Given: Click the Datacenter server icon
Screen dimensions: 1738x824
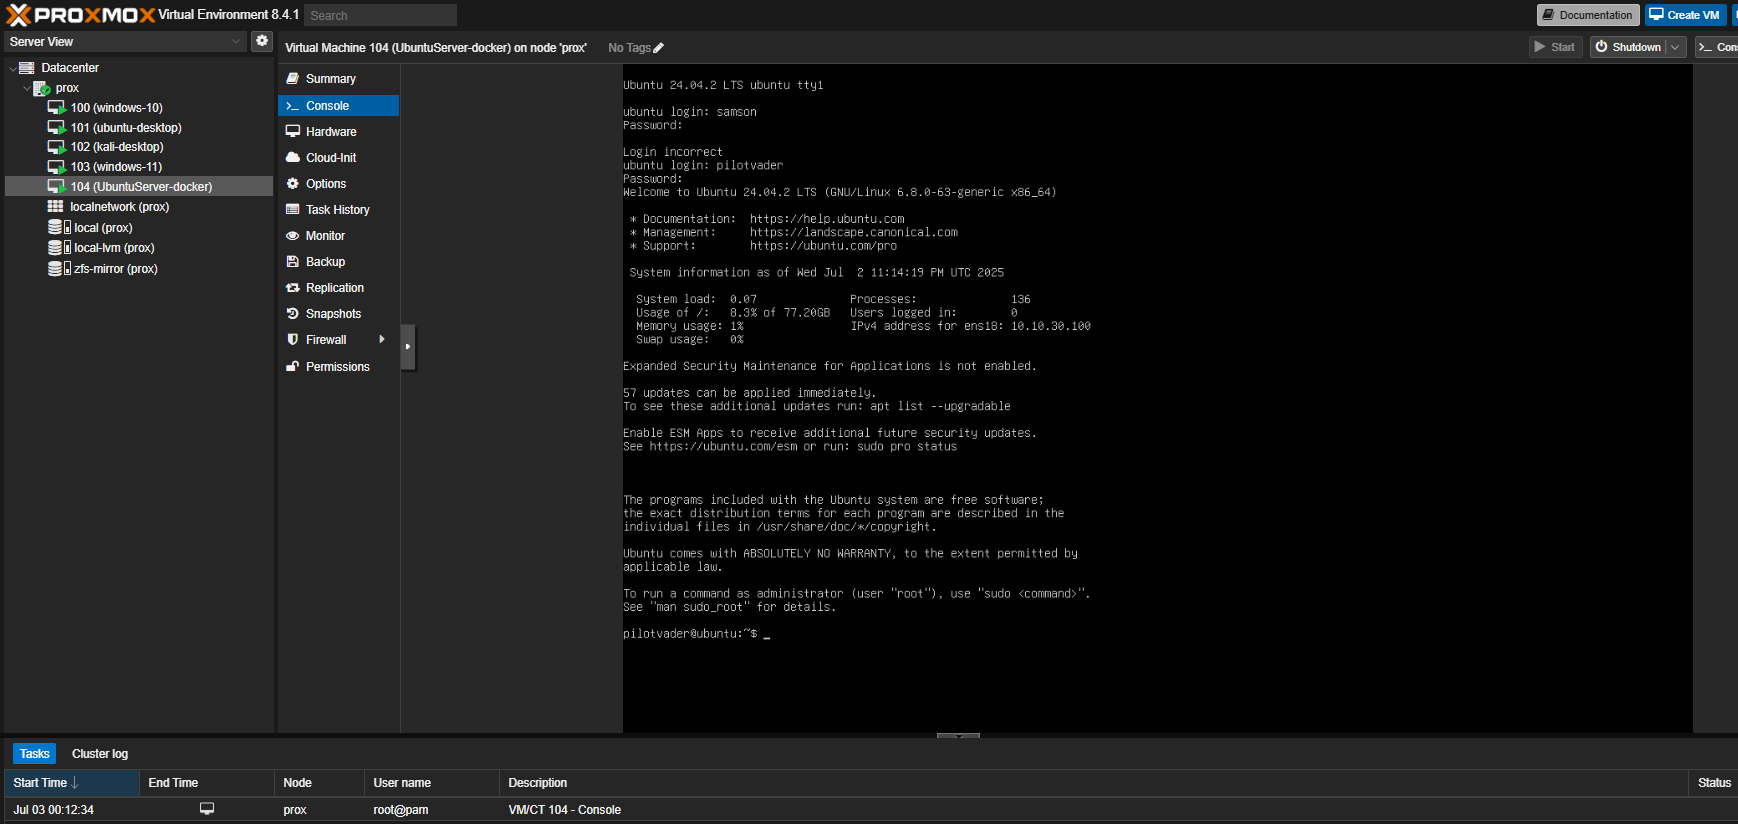Looking at the screenshot, I should (27, 68).
